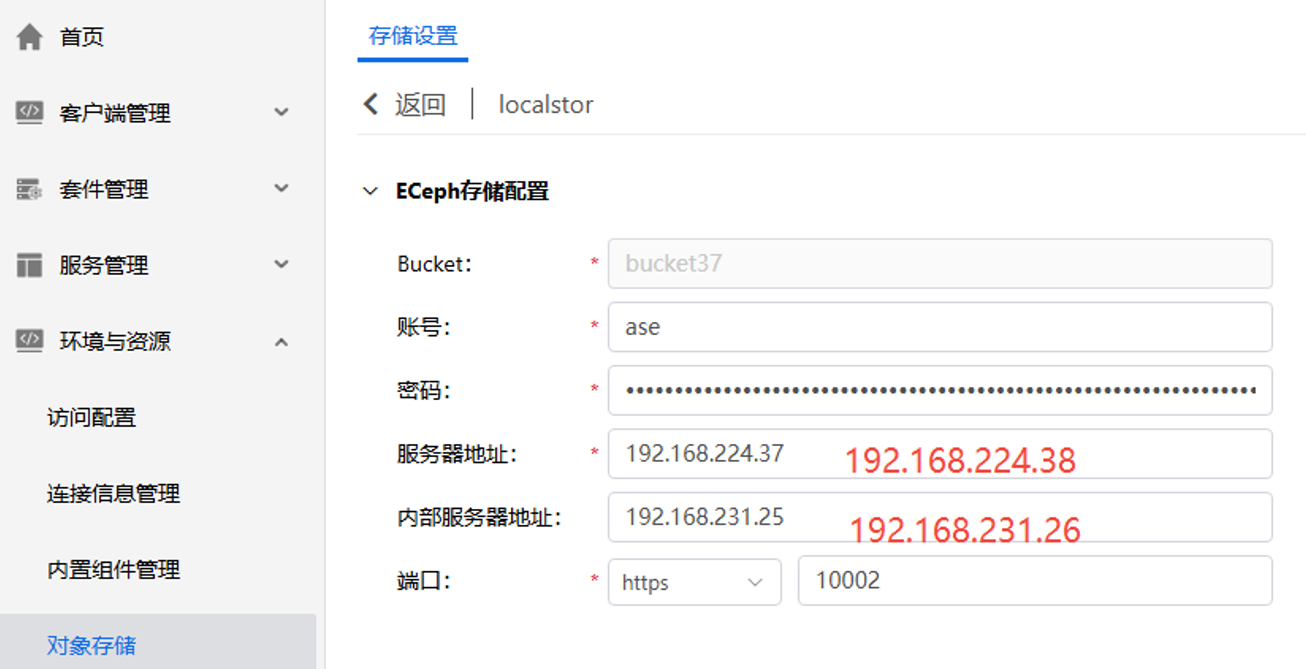
Task: Click the 内部服务器地址: field label
Action: [x=479, y=517]
